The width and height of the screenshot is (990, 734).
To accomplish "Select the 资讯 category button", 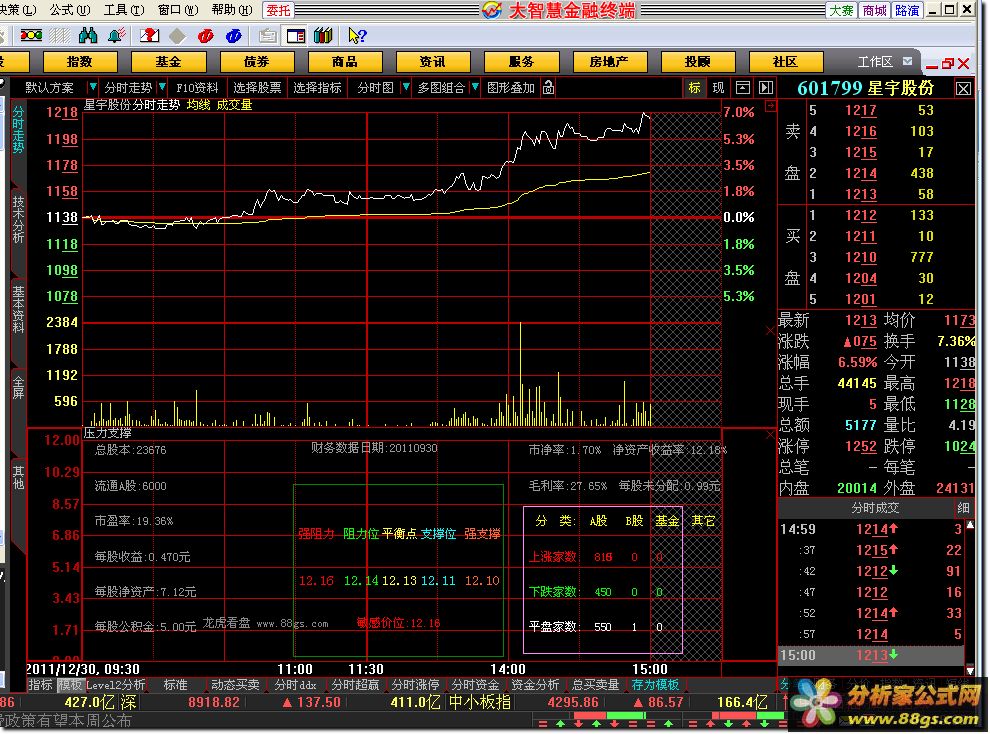I will click(x=432, y=62).
